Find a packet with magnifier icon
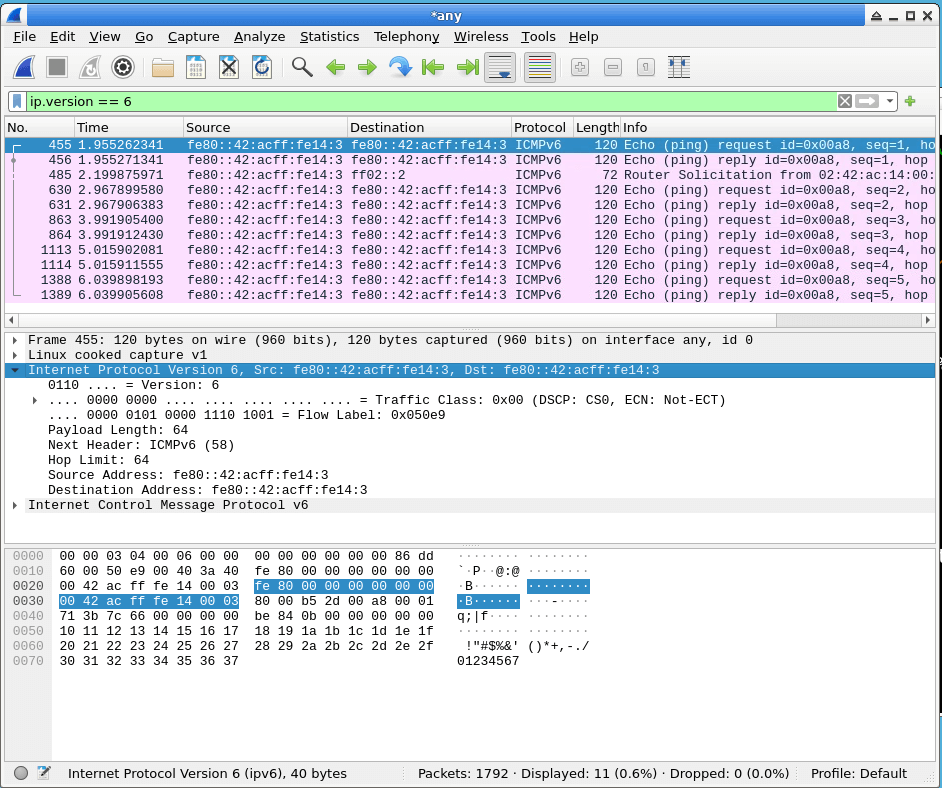Viewport: 942px width, 788px height. pyautogui.click(x=302, y=67)
